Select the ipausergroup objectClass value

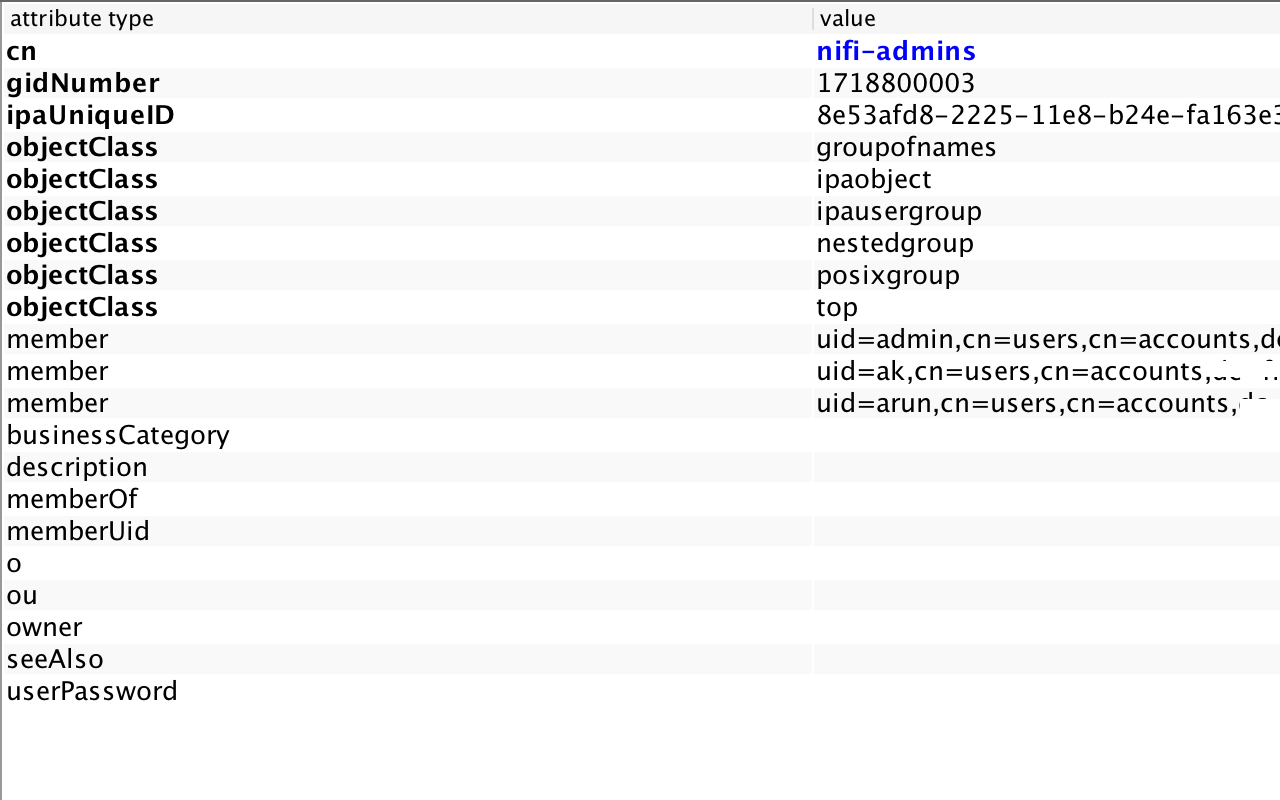point(899,211)
